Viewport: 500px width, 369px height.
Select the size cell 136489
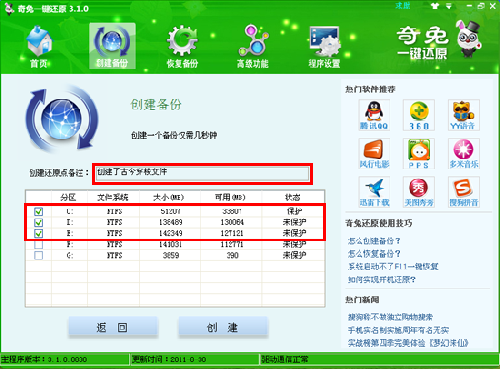[171, 222]
